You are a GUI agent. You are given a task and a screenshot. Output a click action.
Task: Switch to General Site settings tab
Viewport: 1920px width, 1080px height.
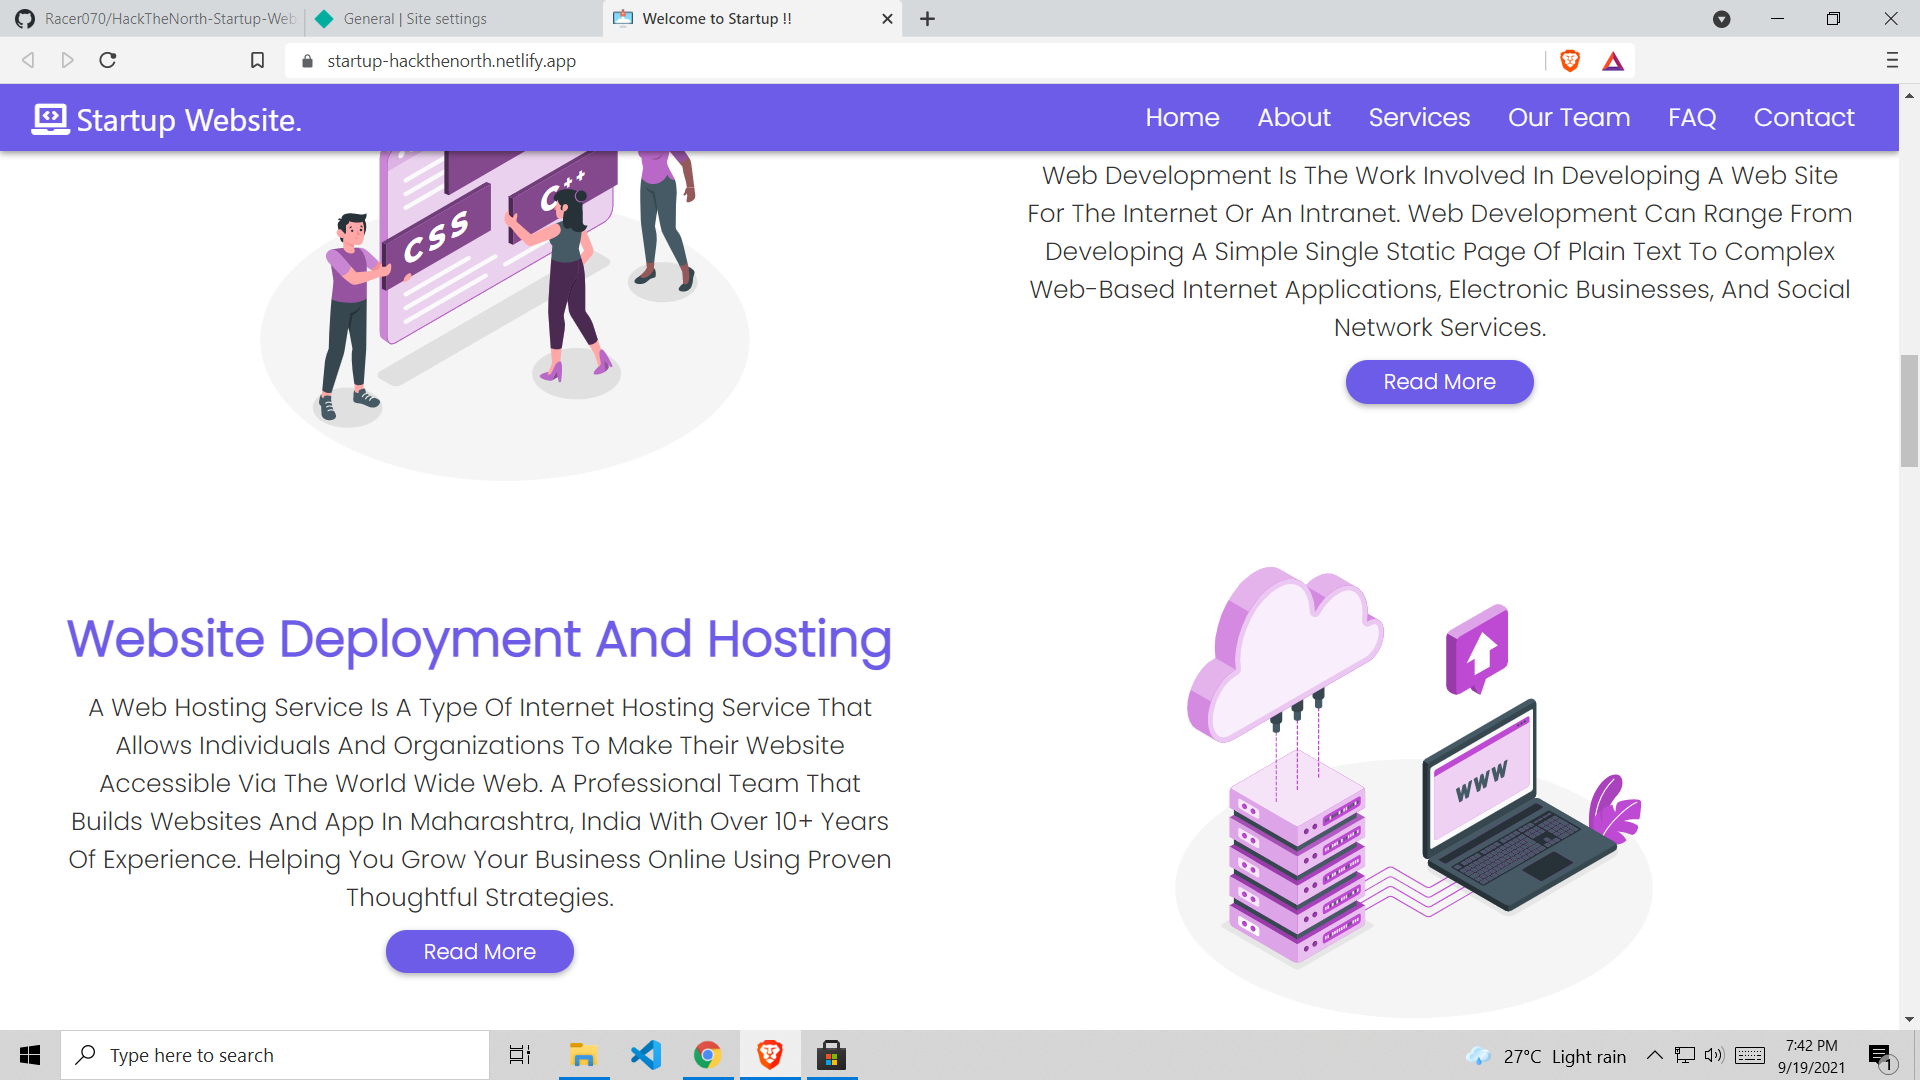(x=415, y=19)
